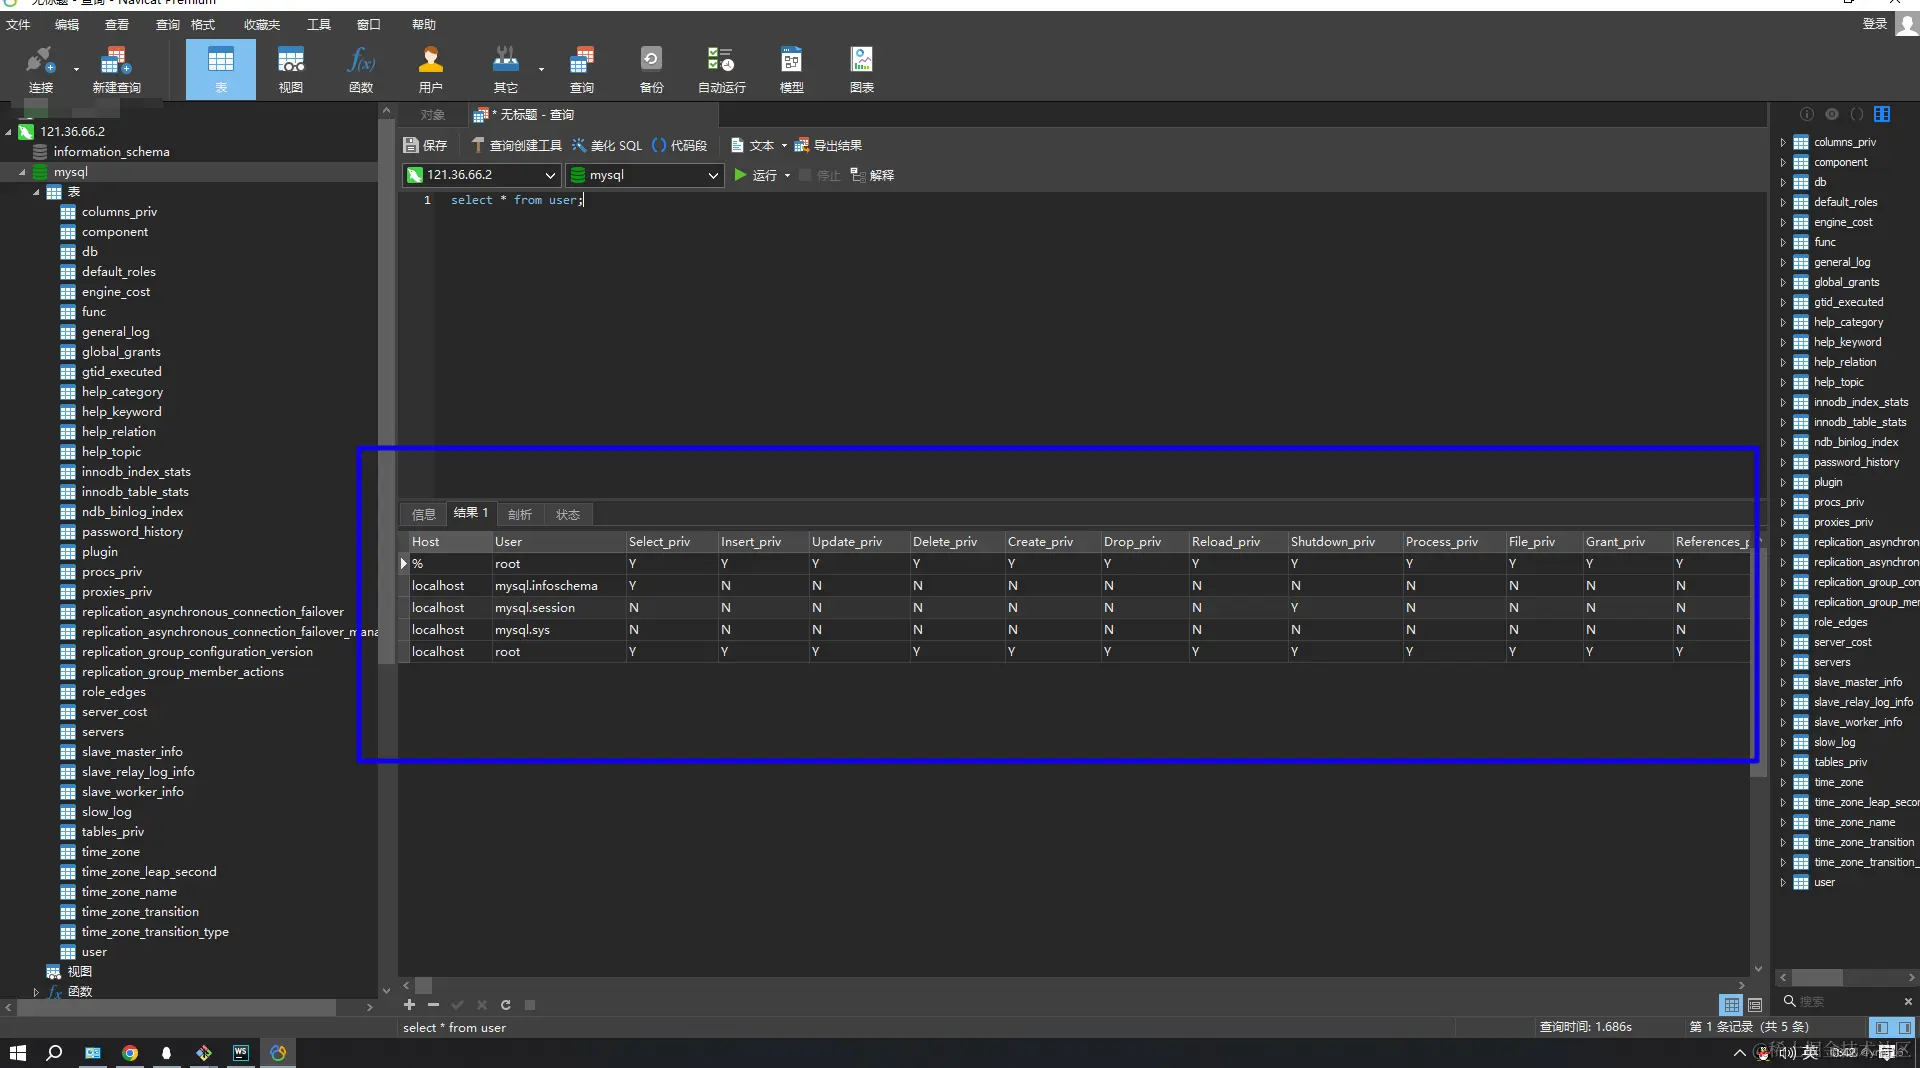Open the 工具 (Tools) menu

point(319,24)
